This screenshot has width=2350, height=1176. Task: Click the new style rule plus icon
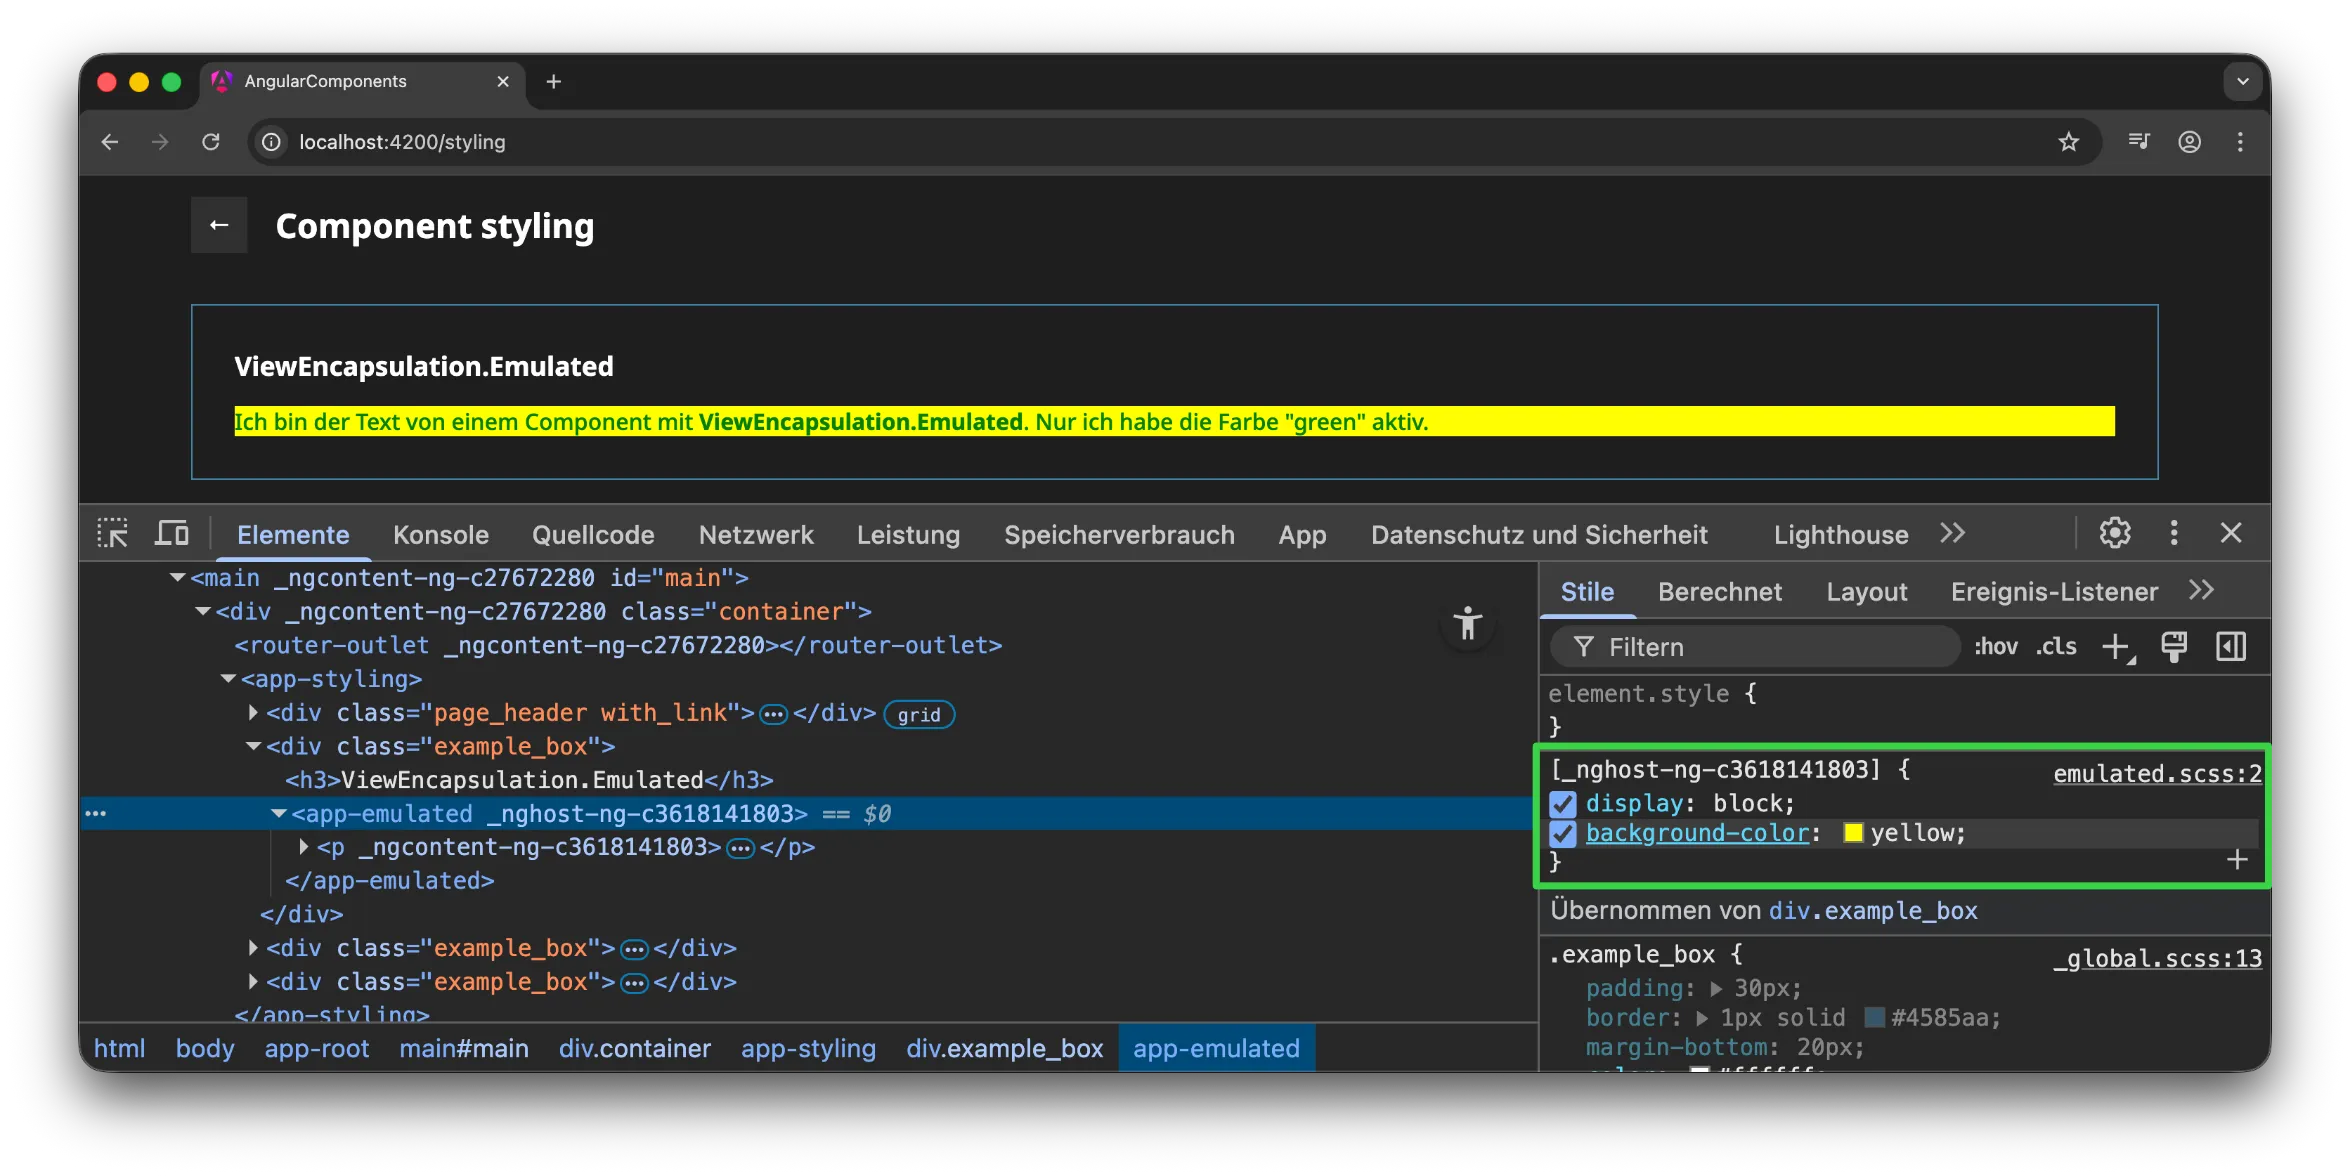point(2116,647)
